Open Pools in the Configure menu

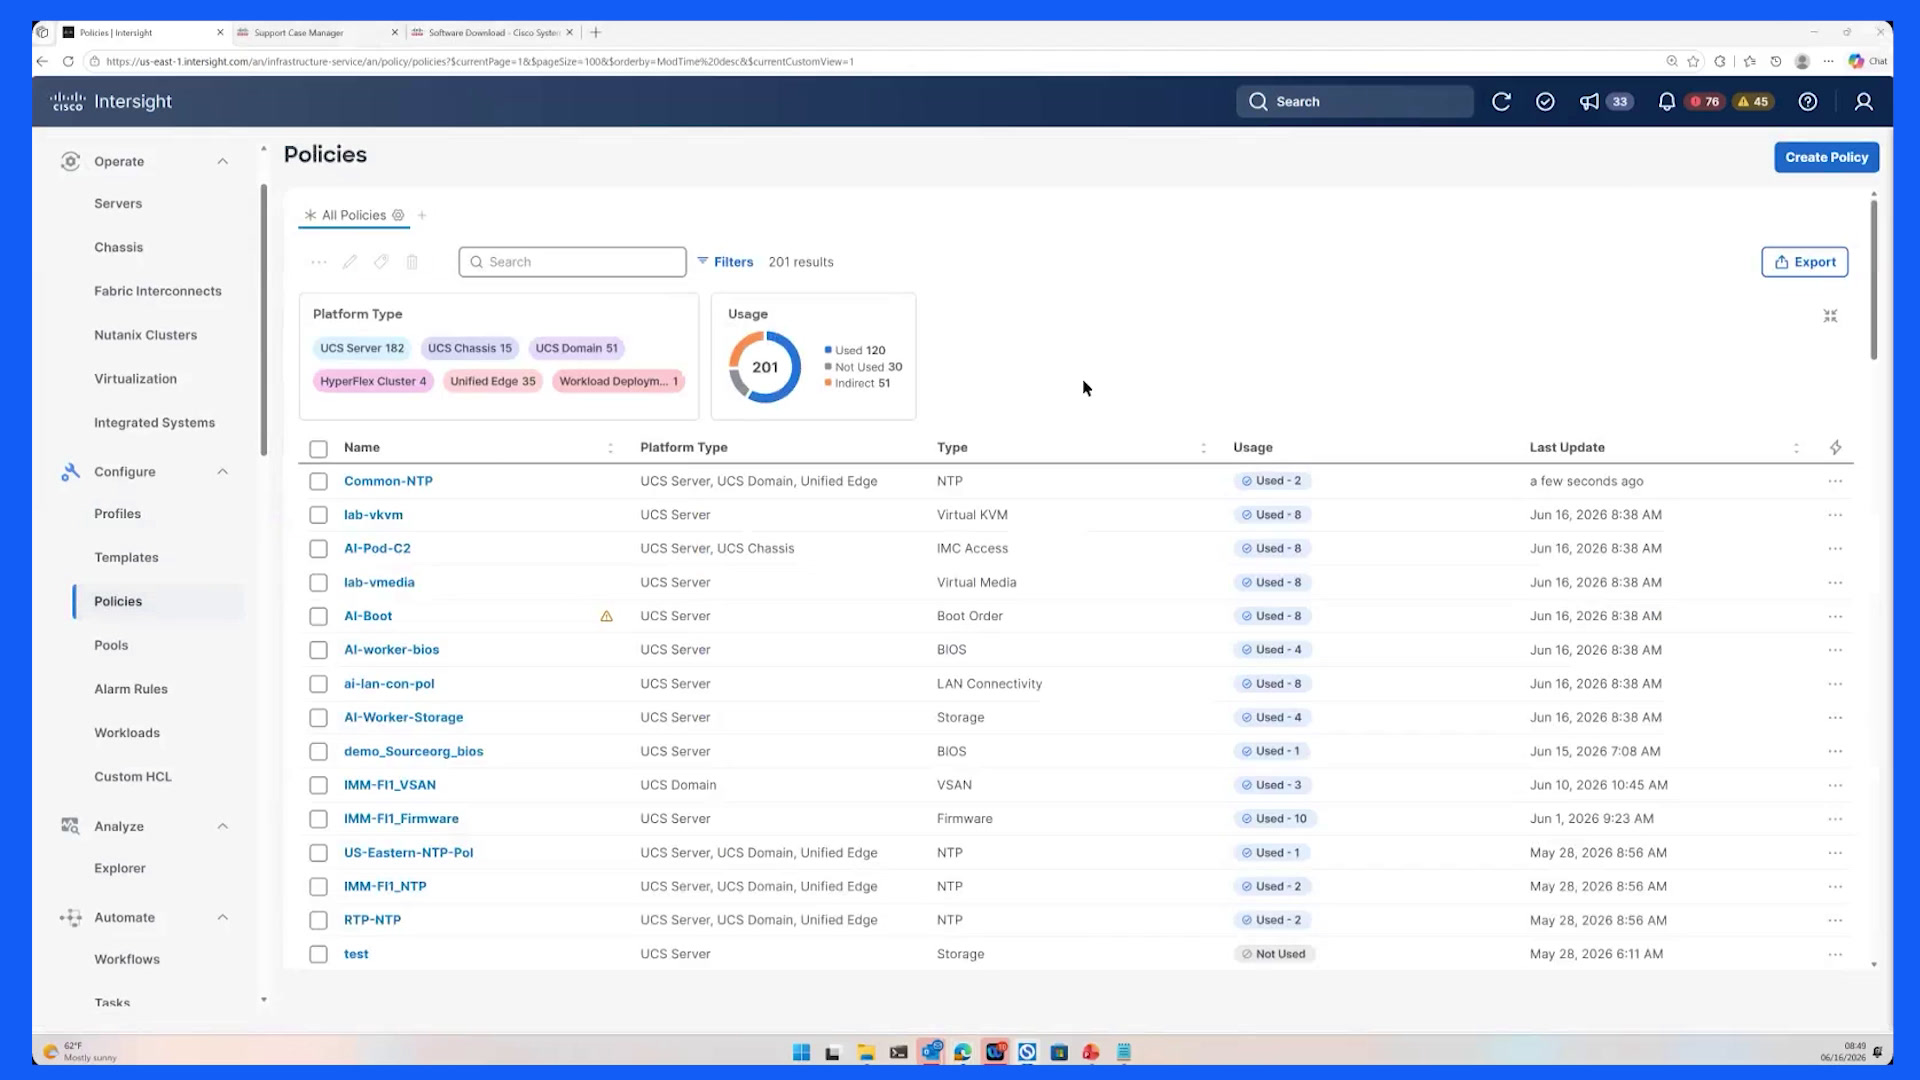[111, 646]
